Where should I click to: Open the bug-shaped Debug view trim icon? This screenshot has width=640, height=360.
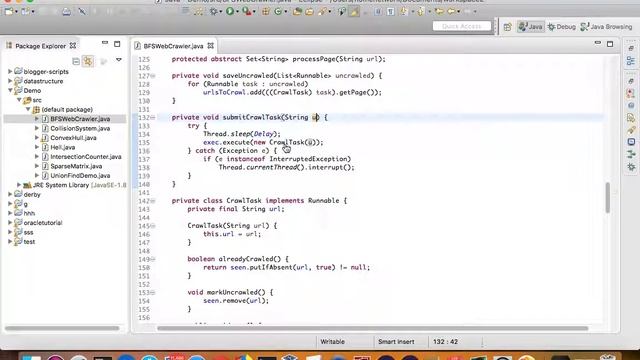click(631, 167)
